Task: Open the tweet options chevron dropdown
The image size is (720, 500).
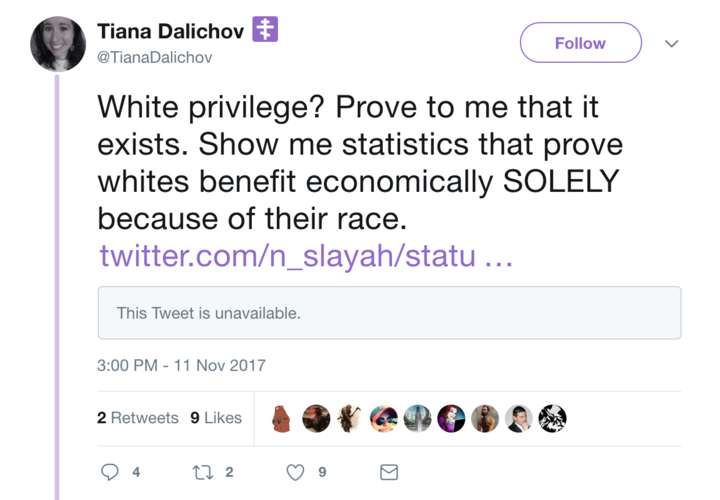Action: [672, 44]
